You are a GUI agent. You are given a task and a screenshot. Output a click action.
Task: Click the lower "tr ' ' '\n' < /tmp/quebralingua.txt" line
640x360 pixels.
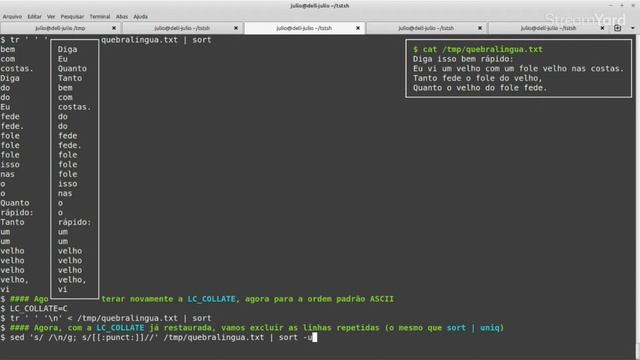[x=106, y=318]
